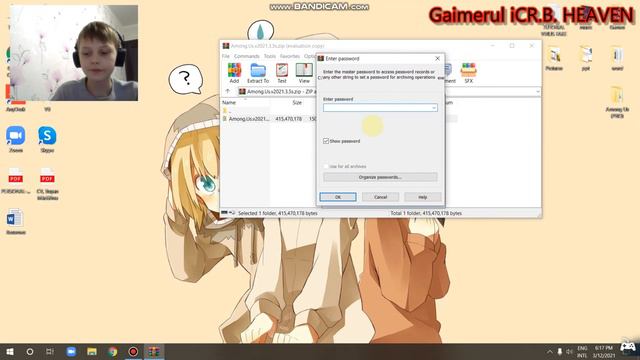Confirm password with the OK button
The image size is (640, 360).
click(x=338, y=197)
